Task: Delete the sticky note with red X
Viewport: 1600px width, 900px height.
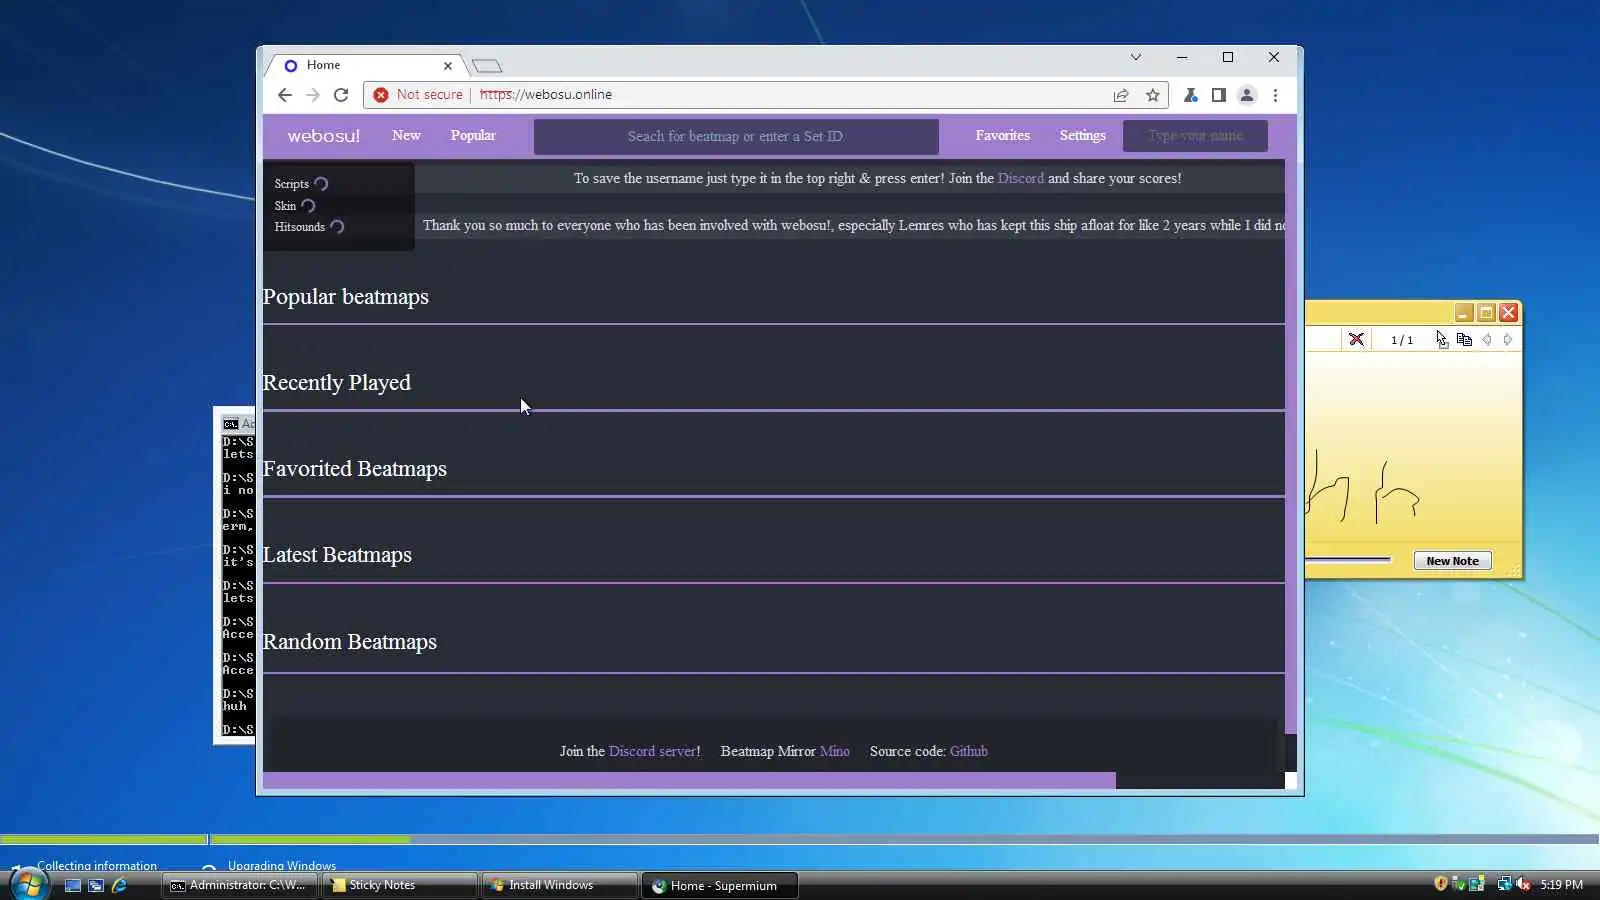Action: tap(1356, 340)
